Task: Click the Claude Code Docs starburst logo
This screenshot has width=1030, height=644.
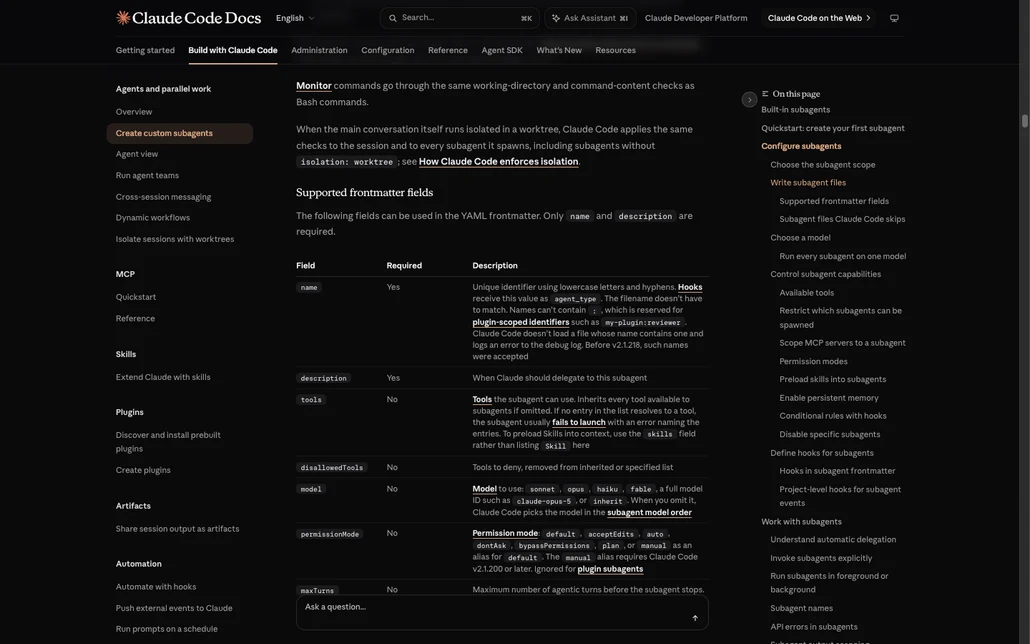Action: pos(123,18)
